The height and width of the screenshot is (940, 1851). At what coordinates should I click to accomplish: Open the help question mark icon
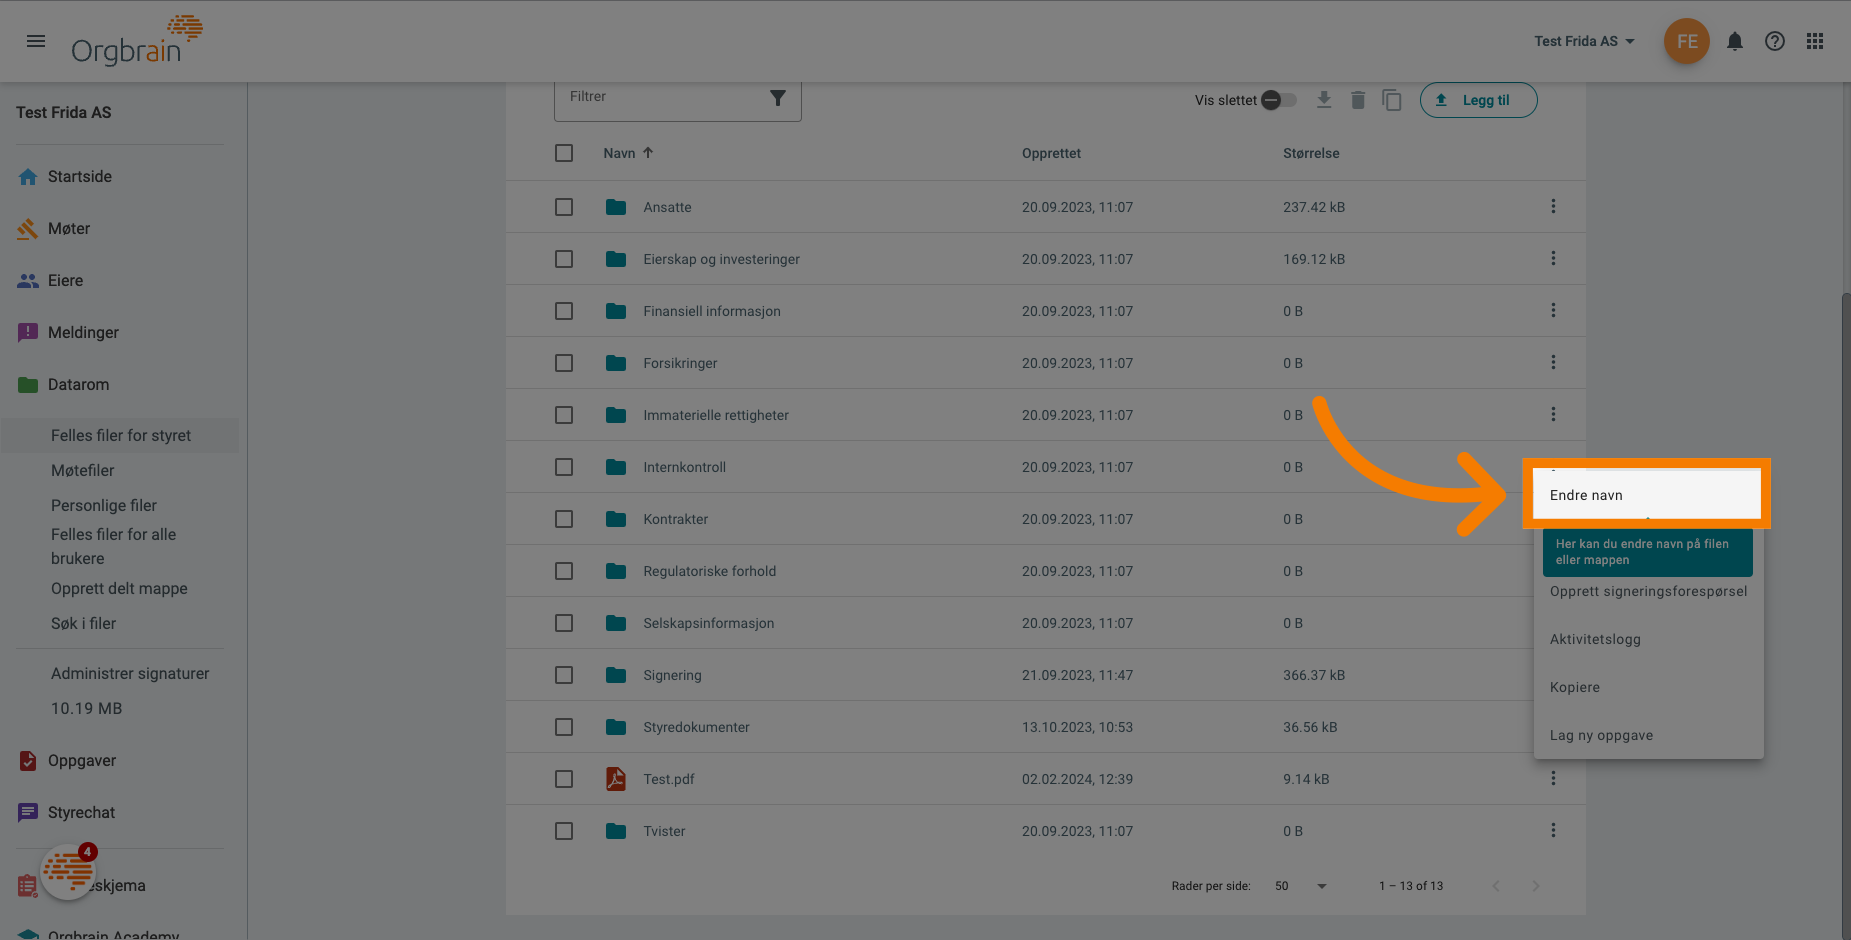pyautogui.click(x=1775, y=41)
